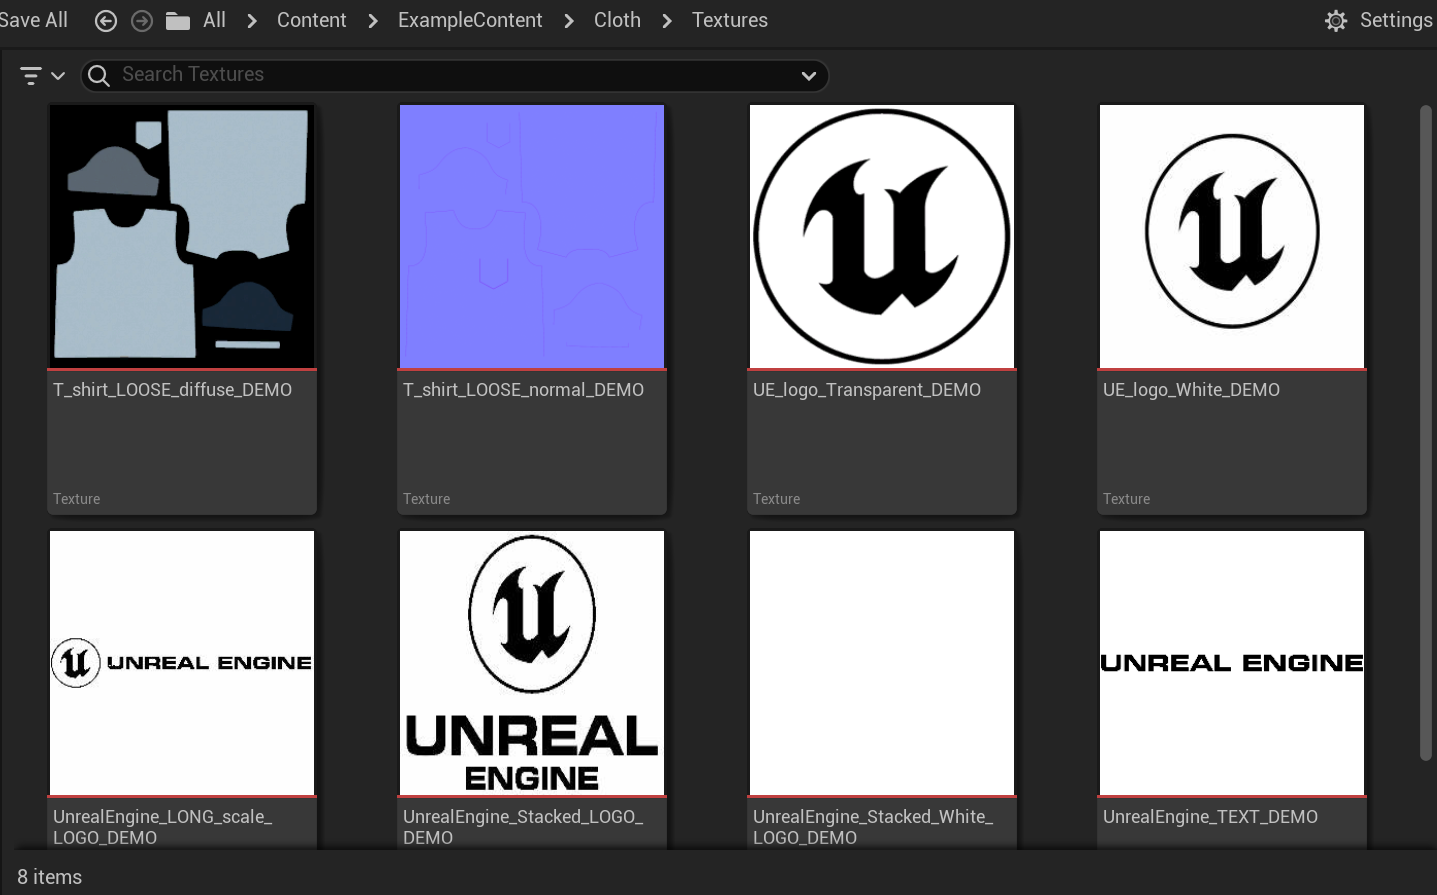Open the saved searches dropdown arrow
The height and width of the screenshot is (895, 1437).
[809, 76]
